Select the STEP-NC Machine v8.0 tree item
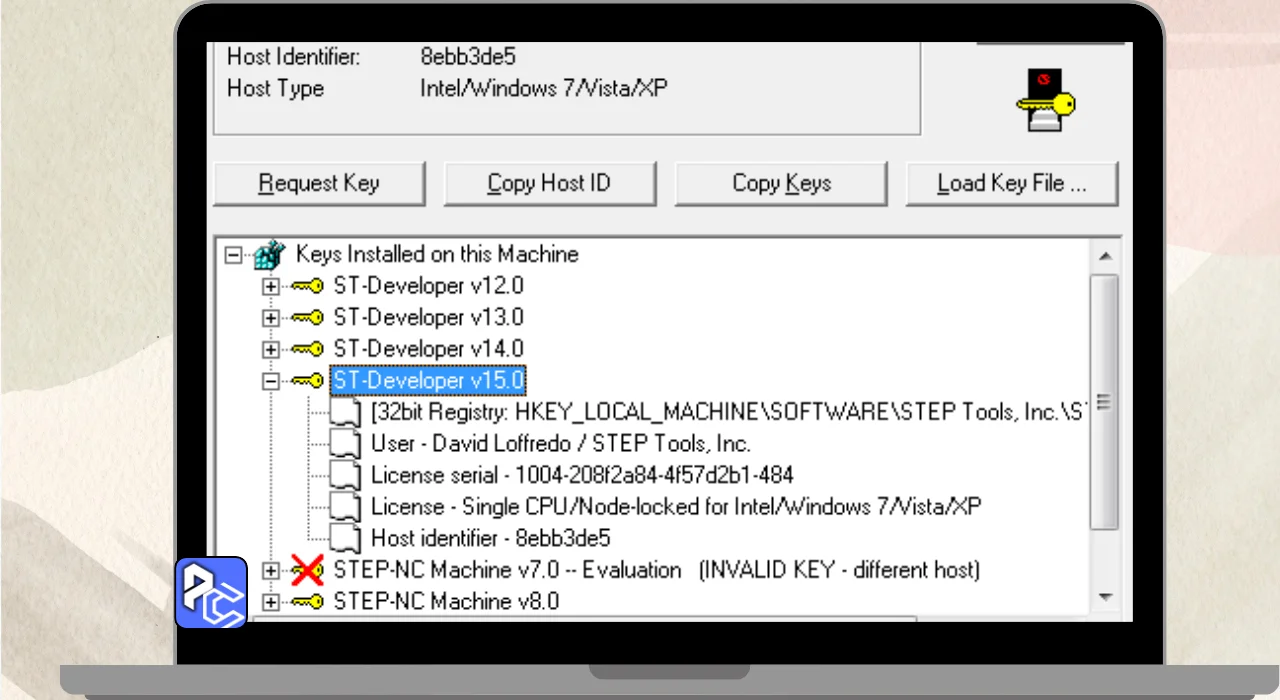The height and width of the screenshot is (700, 1280). point(446,602)
